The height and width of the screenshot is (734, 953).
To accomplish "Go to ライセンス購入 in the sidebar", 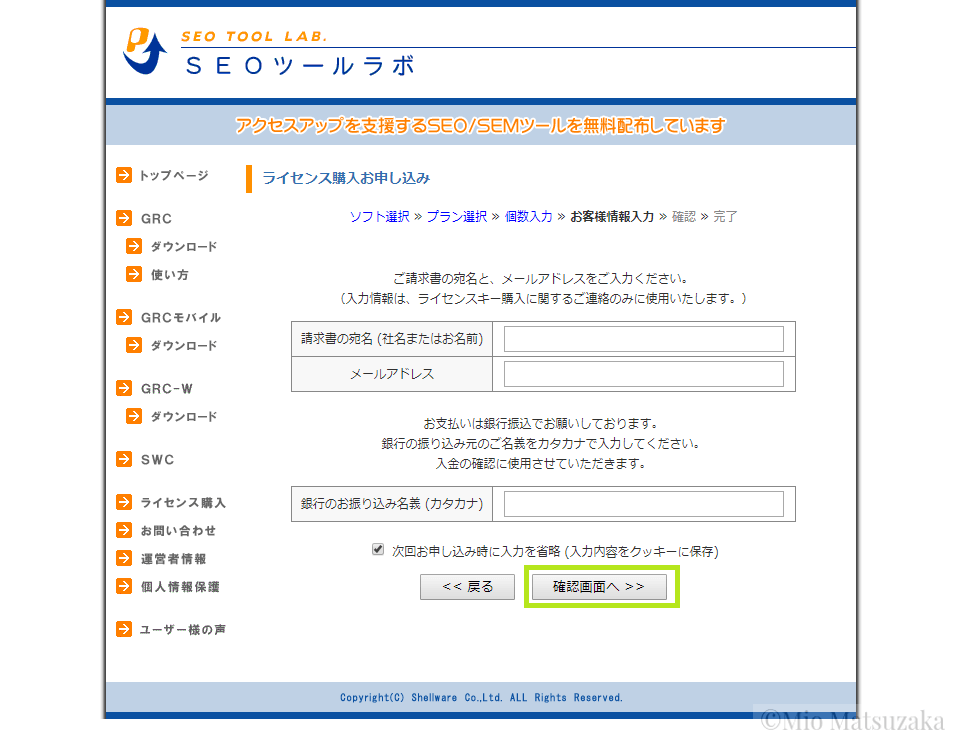I will (183, 503).
